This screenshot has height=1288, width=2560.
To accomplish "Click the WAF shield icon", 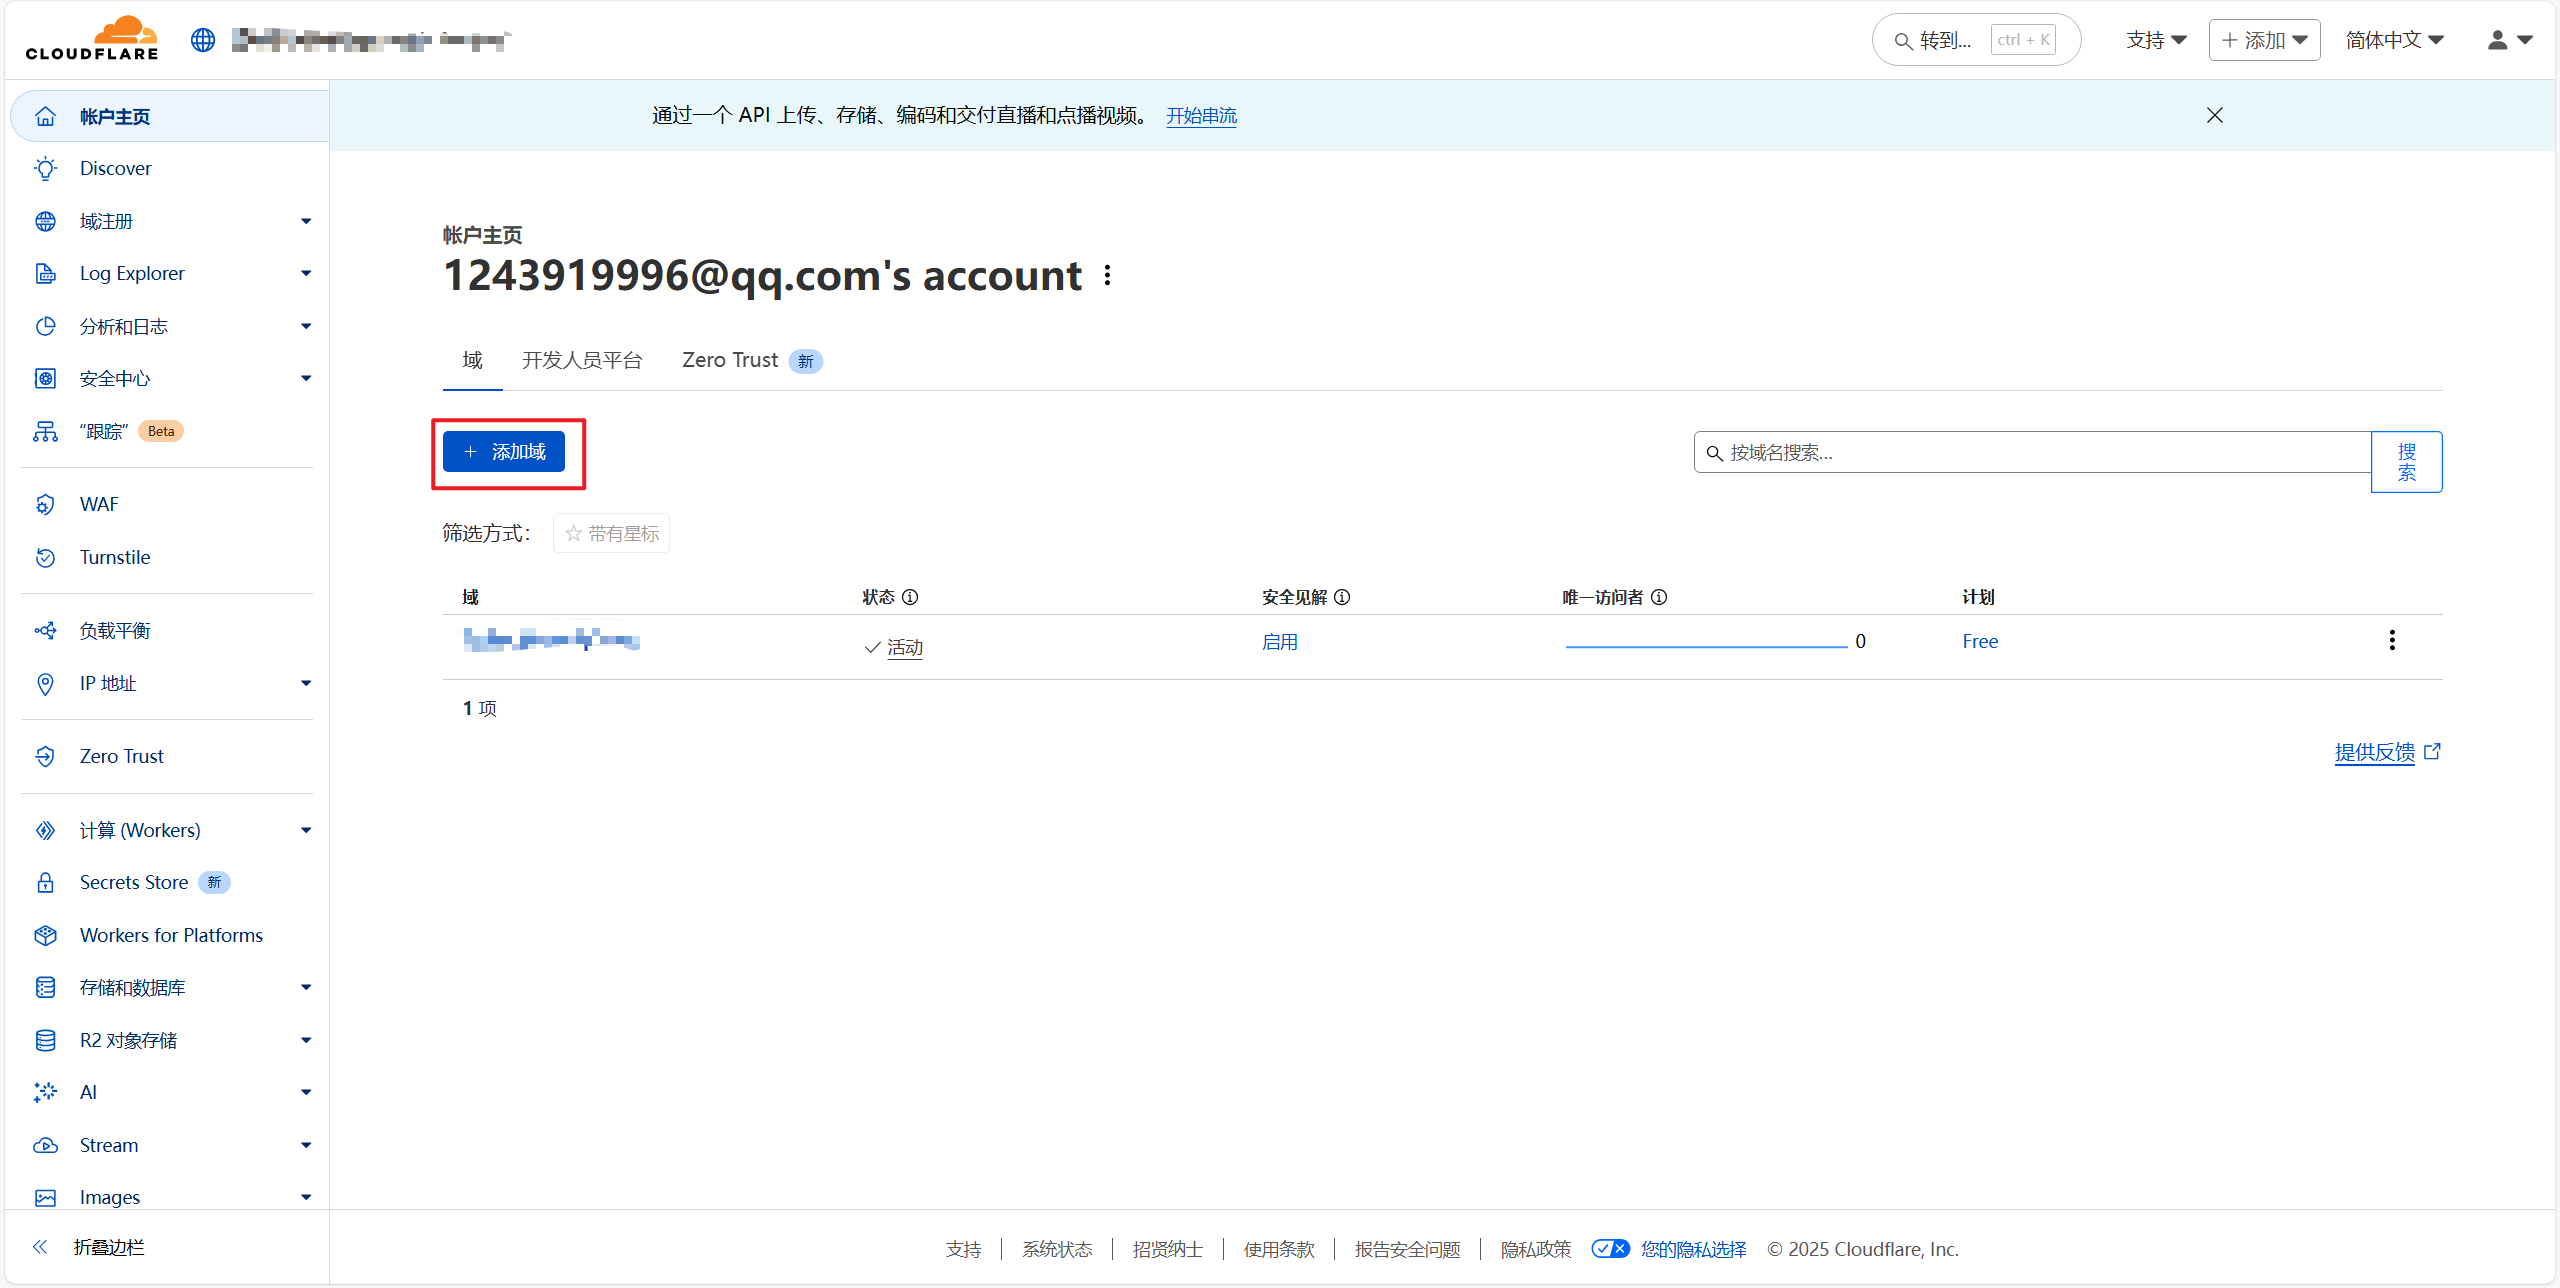I will [x=45, y=504].
